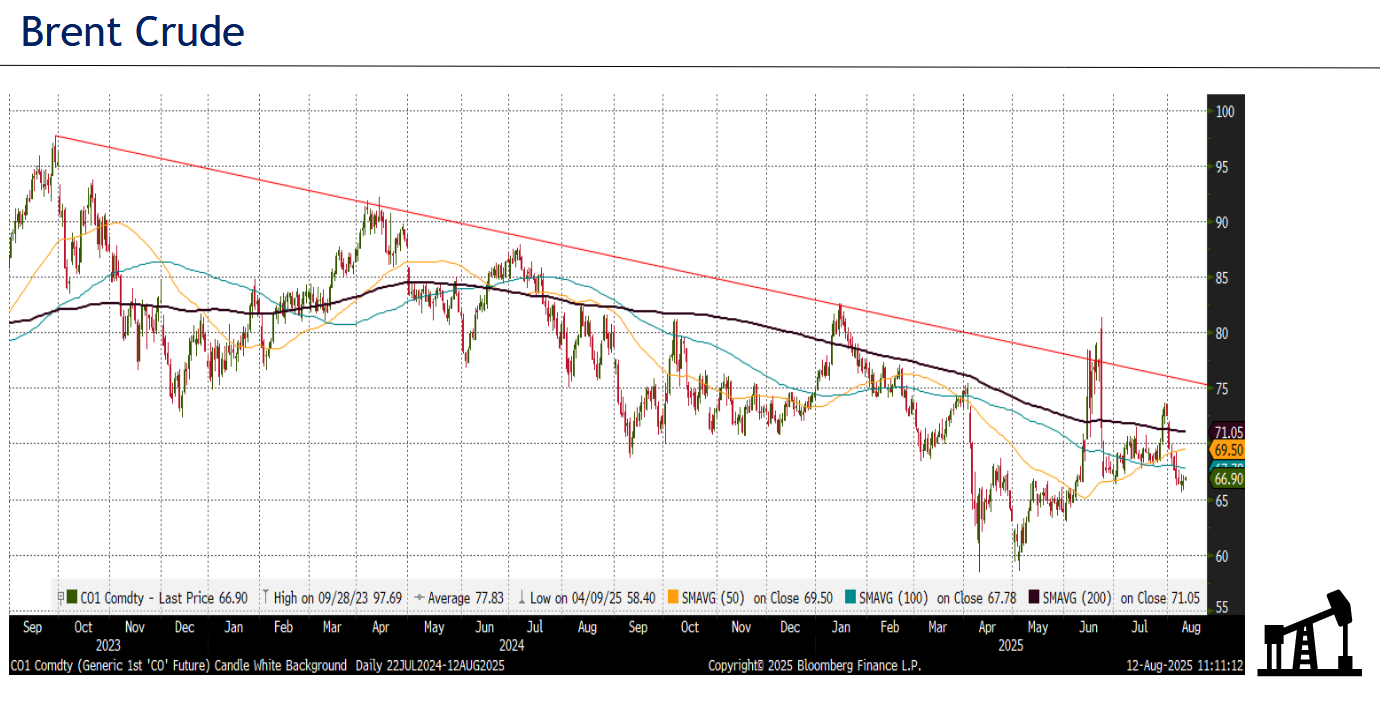
Task: Click the legend expand box before CO1 Comdty
Action: tap(61, 597)
